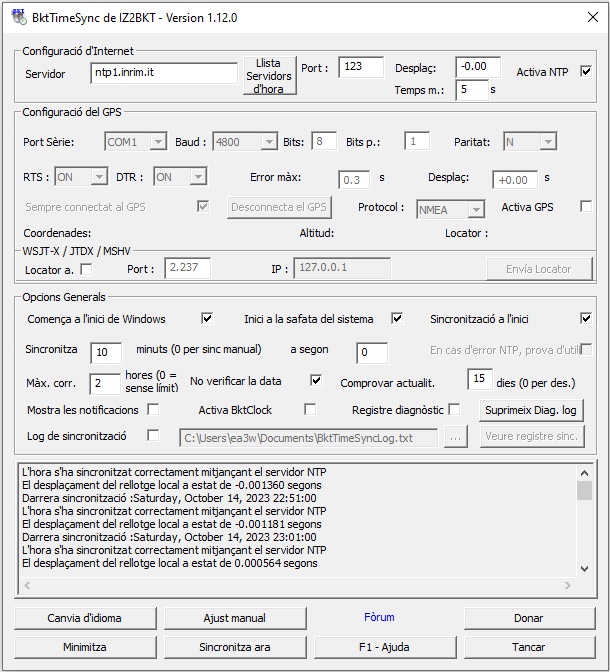Click the Bits field showing 8
Viewport: 610px width, 672px height.
click(324, 141)
